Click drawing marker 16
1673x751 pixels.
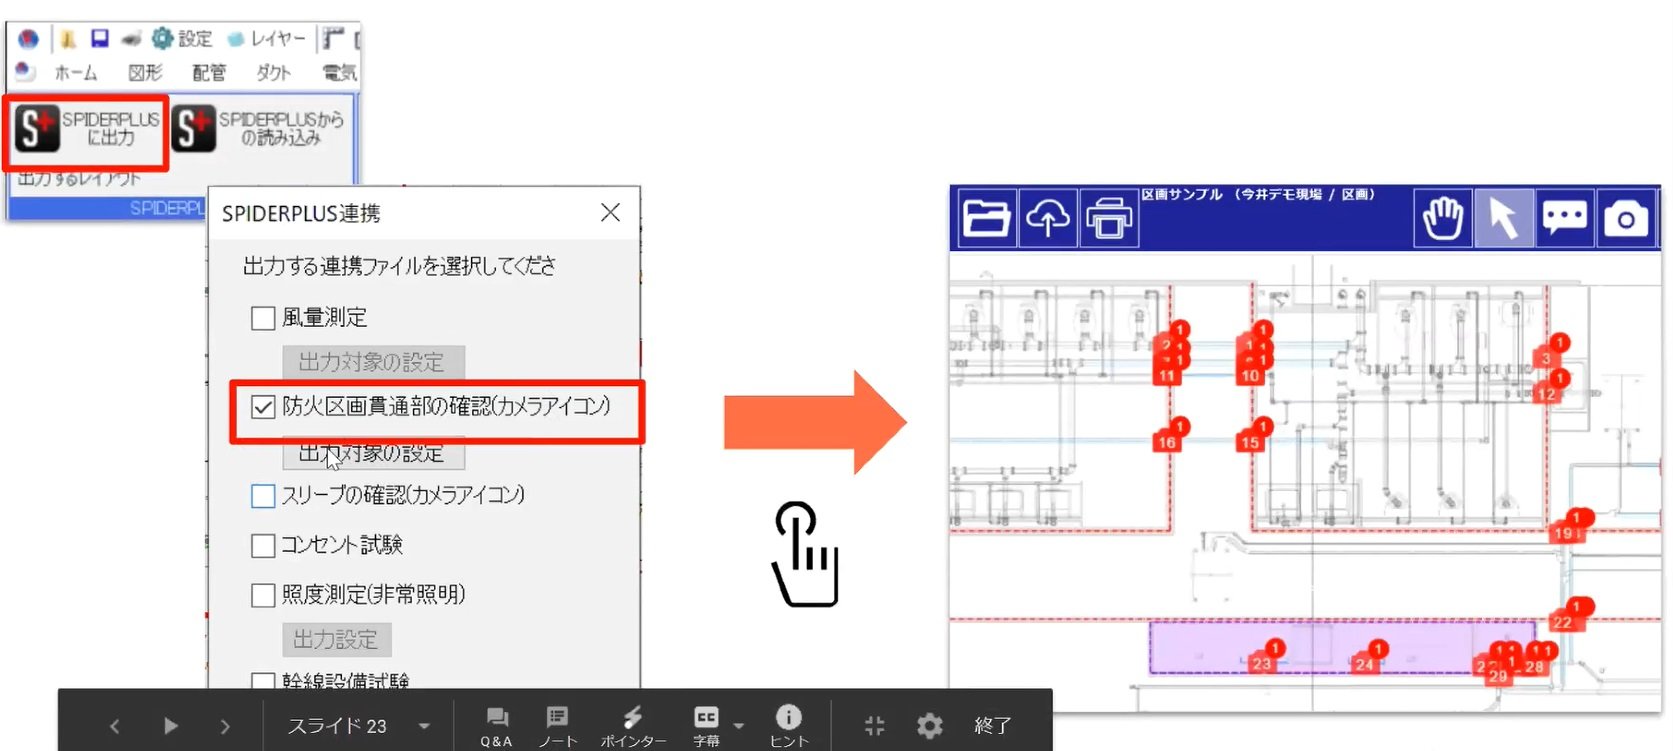1167,442
